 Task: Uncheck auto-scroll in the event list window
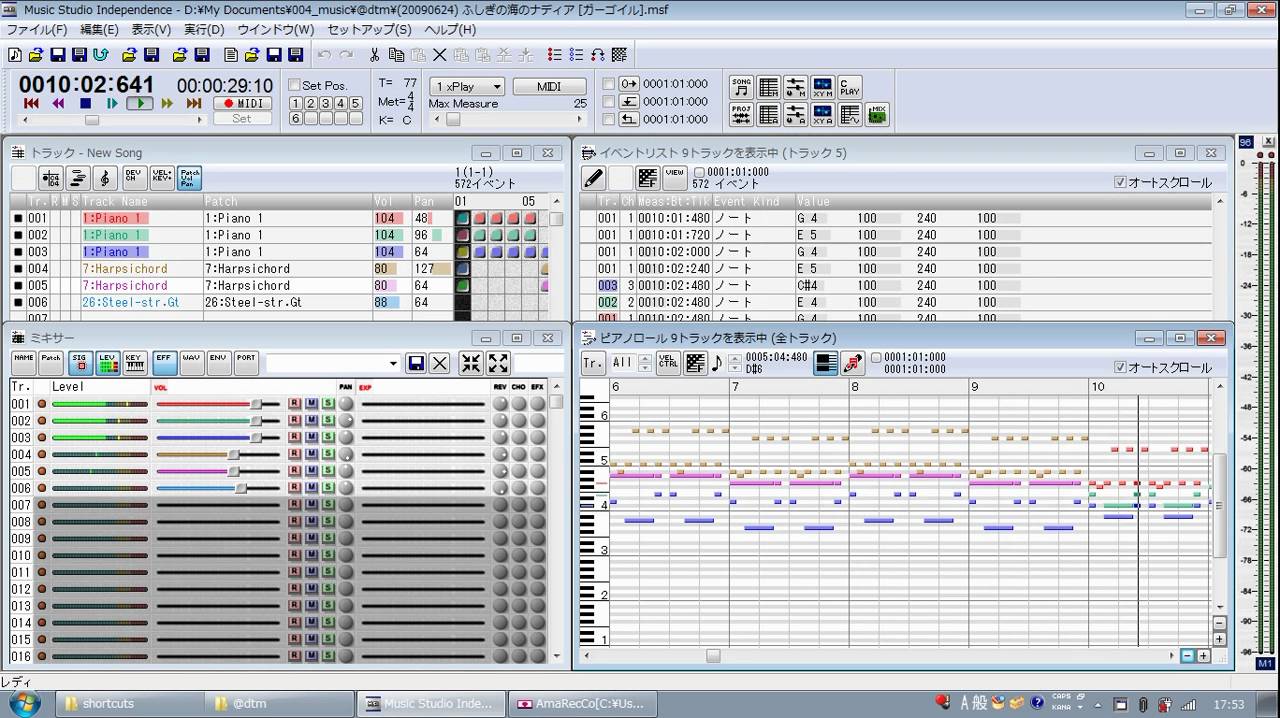tap(1120, 182)
